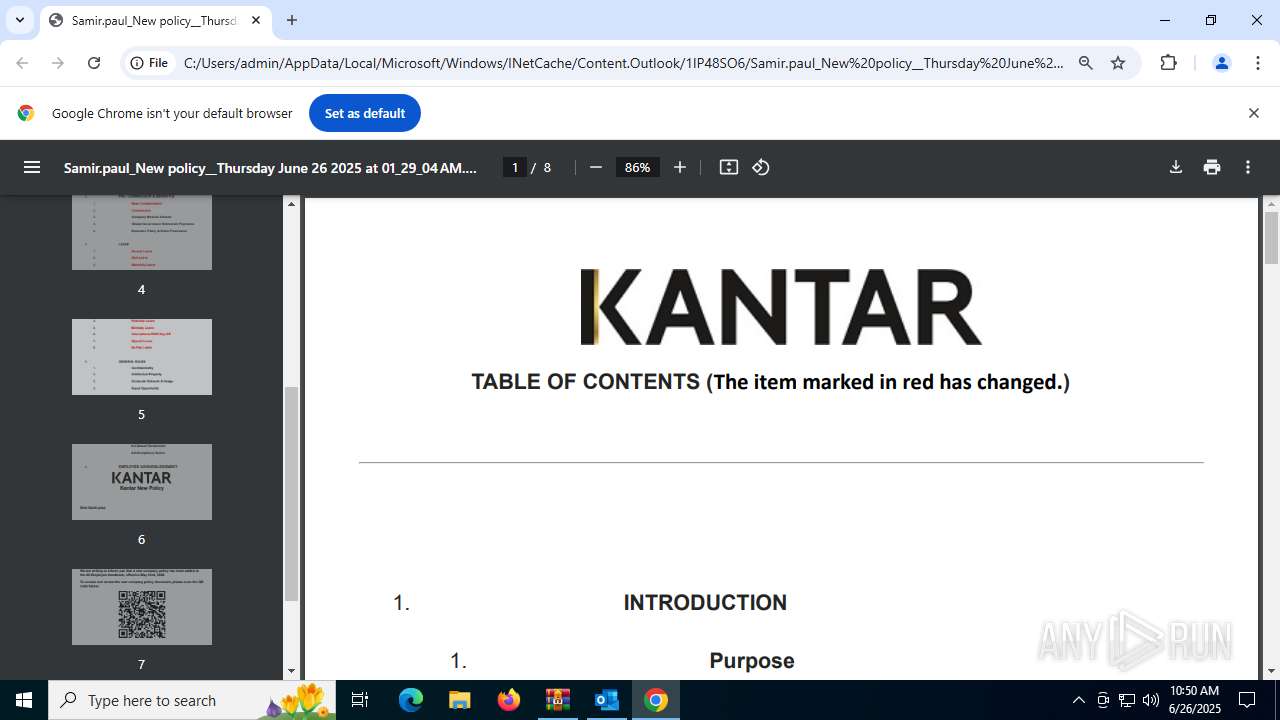
Task: Rotate the PDF counterclockwise
Action: pos(761,167)
